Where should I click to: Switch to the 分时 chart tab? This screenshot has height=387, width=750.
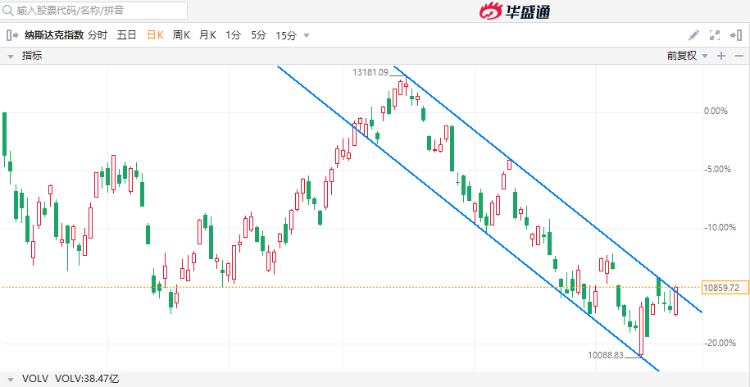coord(98,35)
